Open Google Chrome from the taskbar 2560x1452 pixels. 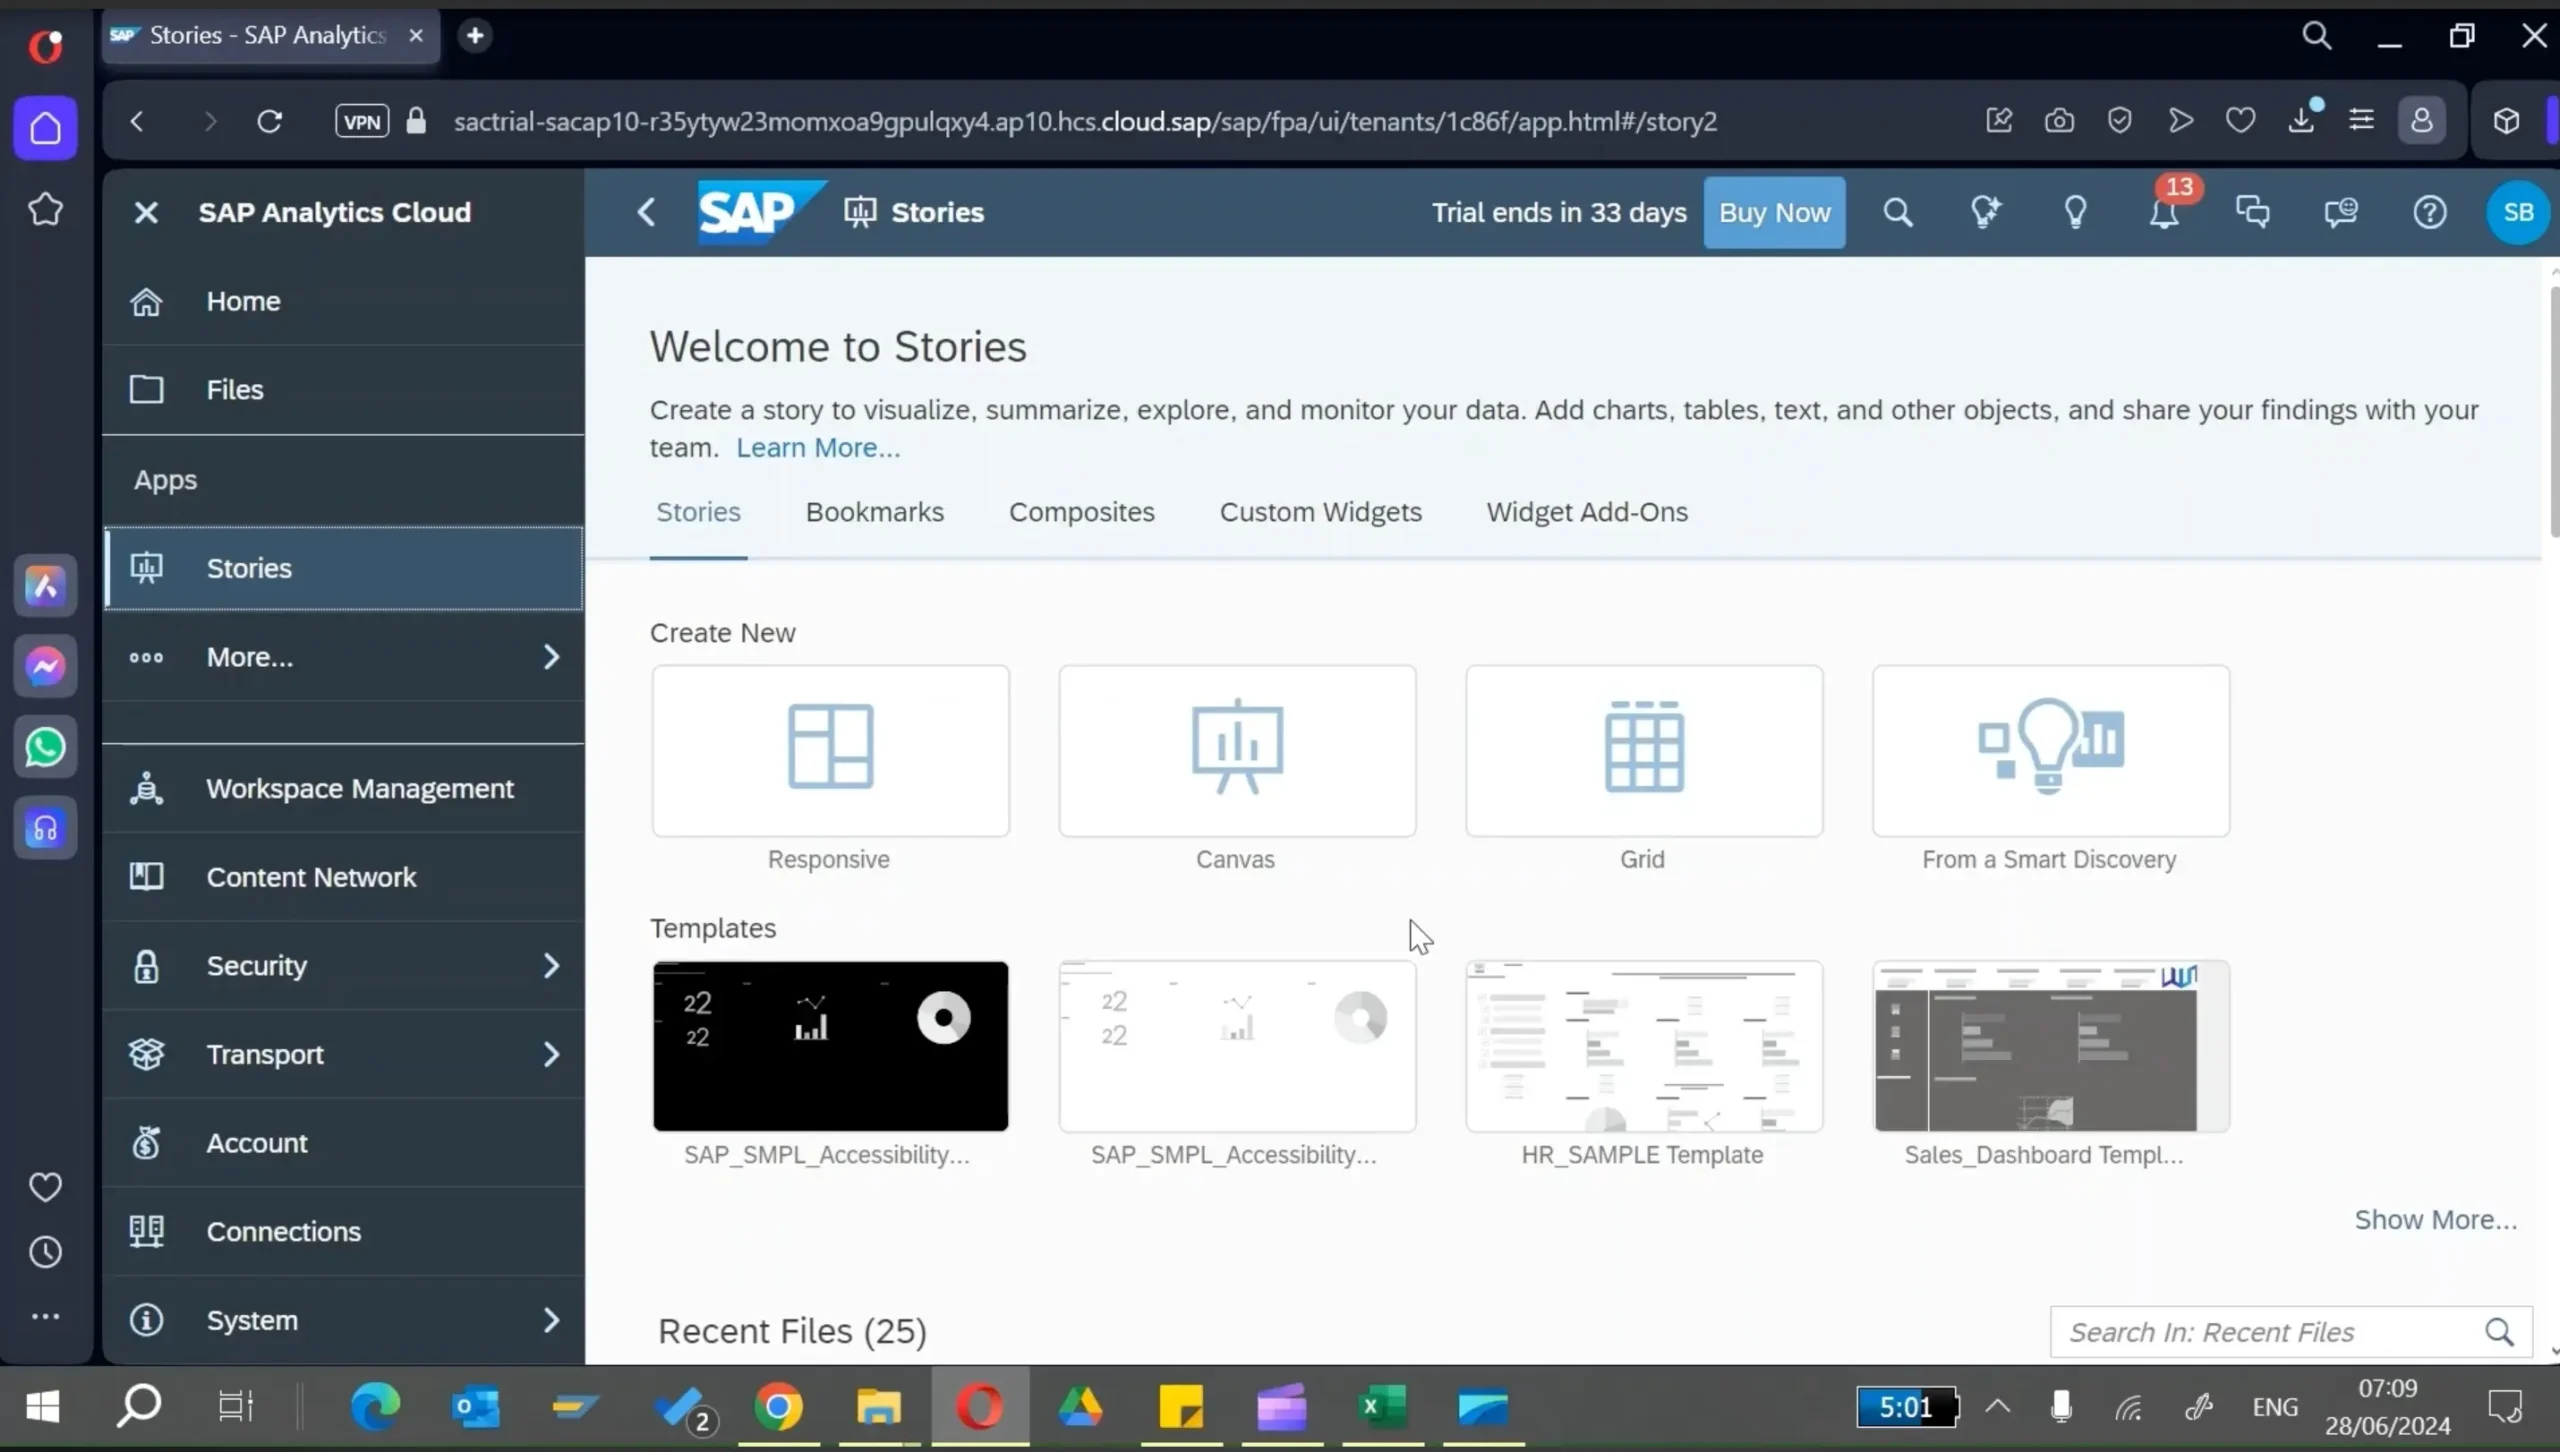778,1407
